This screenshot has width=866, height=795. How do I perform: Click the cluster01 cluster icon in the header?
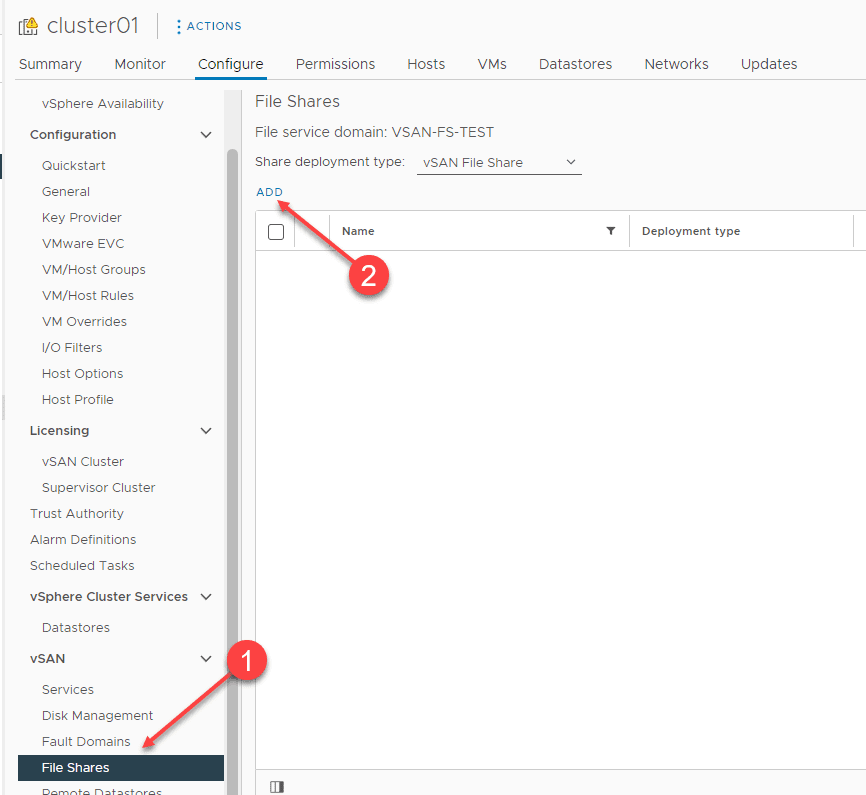(29, 25)
